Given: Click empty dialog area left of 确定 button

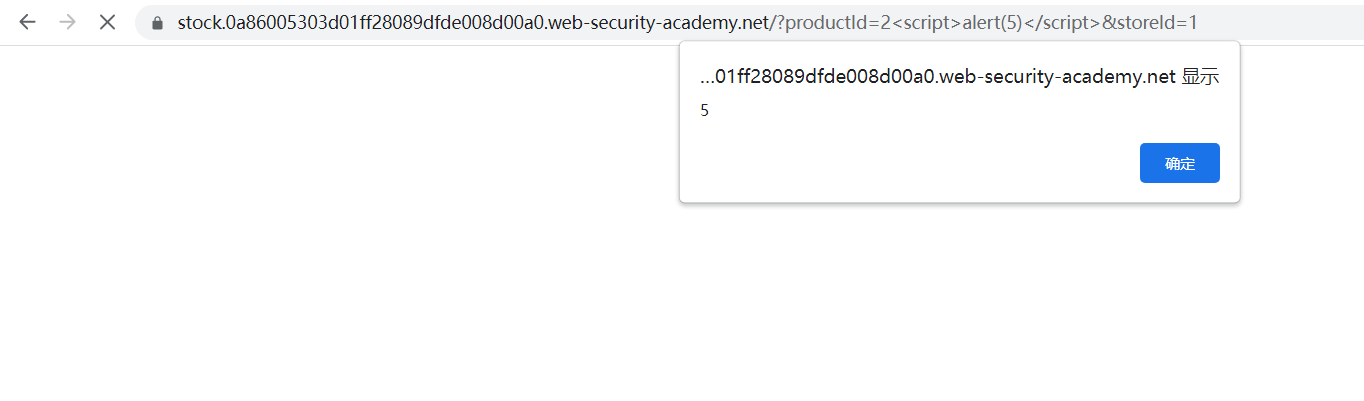Looking at the screenshot, I should coord(900,163).
